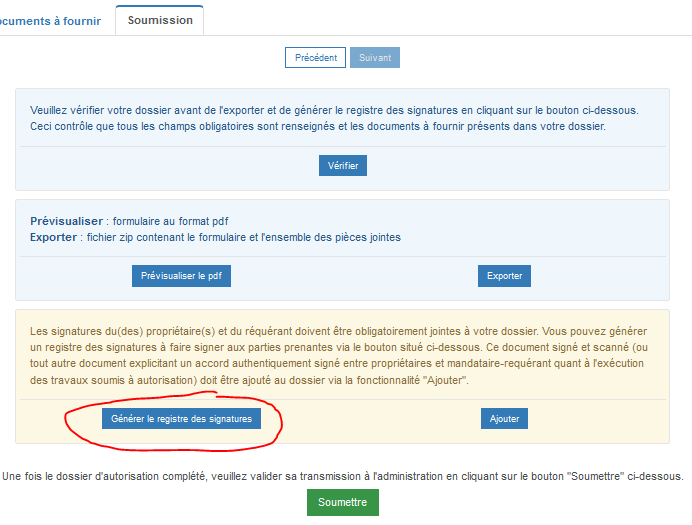Export the dossier zip with Exporter

pos(504,276)
